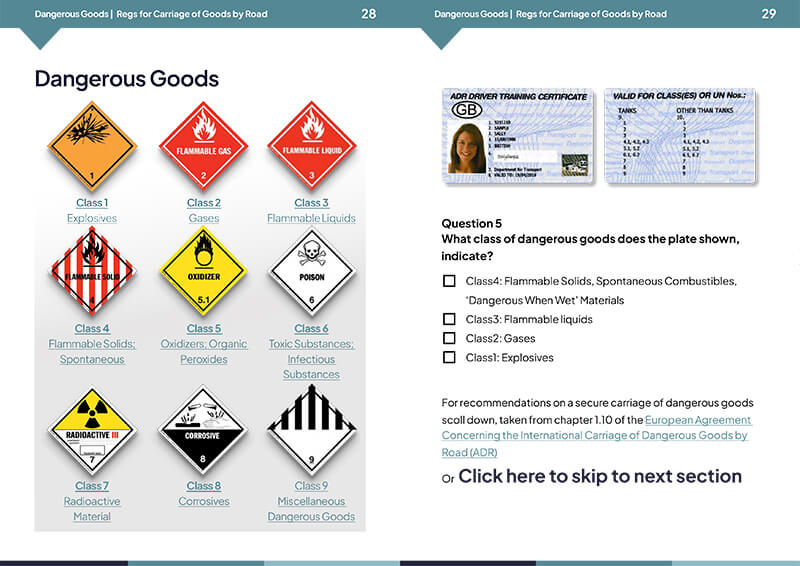Select the Corrosive class 8 placard
Viewport: 800px width, 566px height.
coord(203,430)
